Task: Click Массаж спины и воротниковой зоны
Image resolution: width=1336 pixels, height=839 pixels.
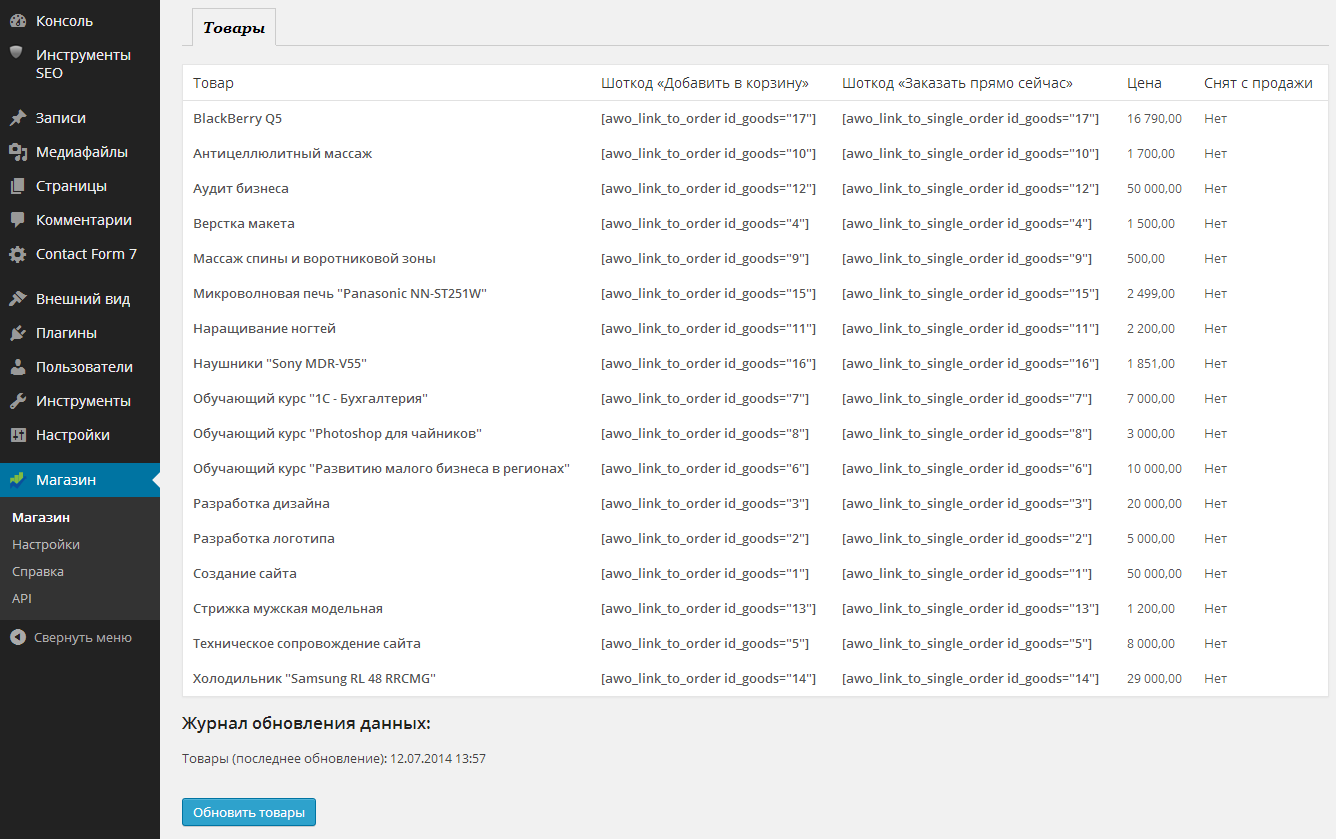Action: pos(315,259)
